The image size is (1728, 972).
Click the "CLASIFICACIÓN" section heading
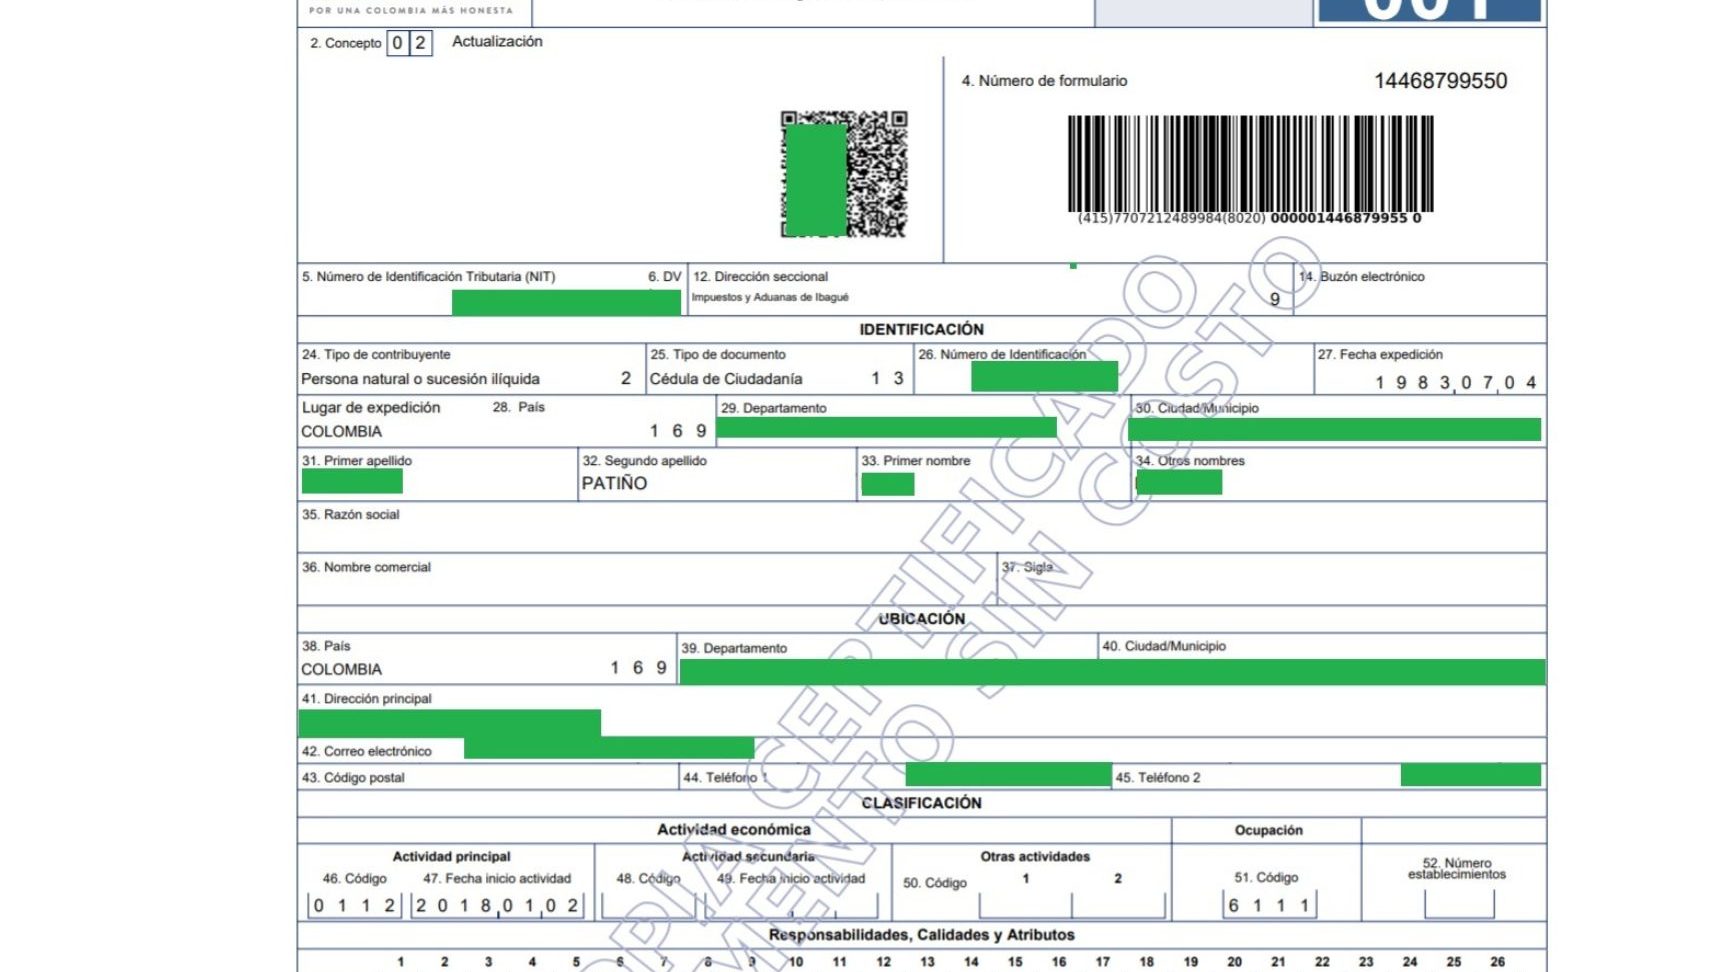[921, 803]
